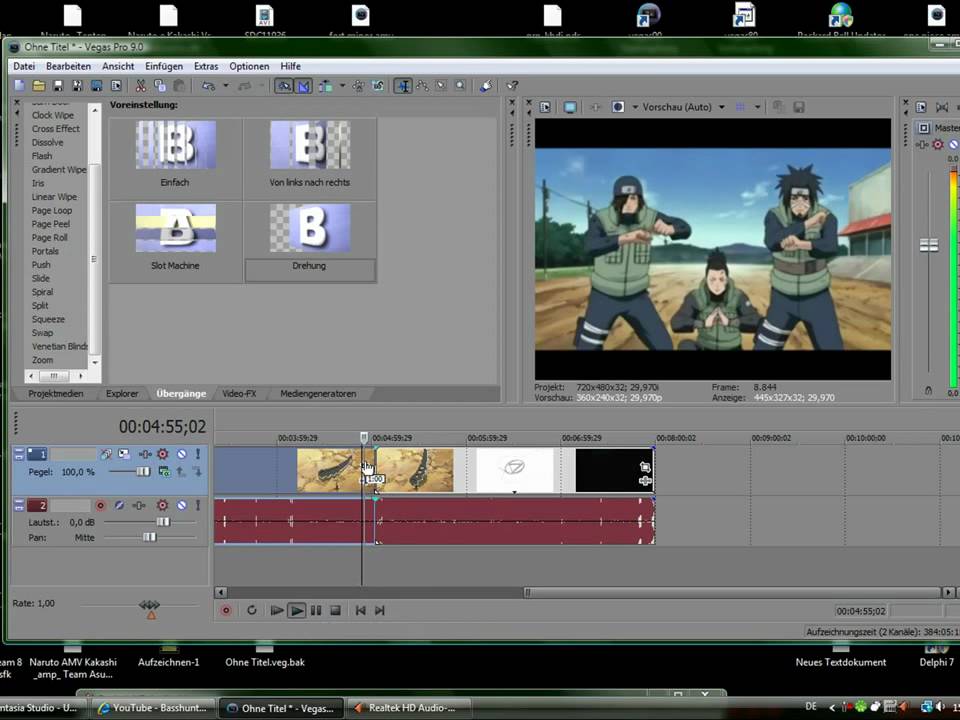The width and height of the screenshot is (960, 720).
Task: Open the Explorer tab
Action: (x=122, y=394)
